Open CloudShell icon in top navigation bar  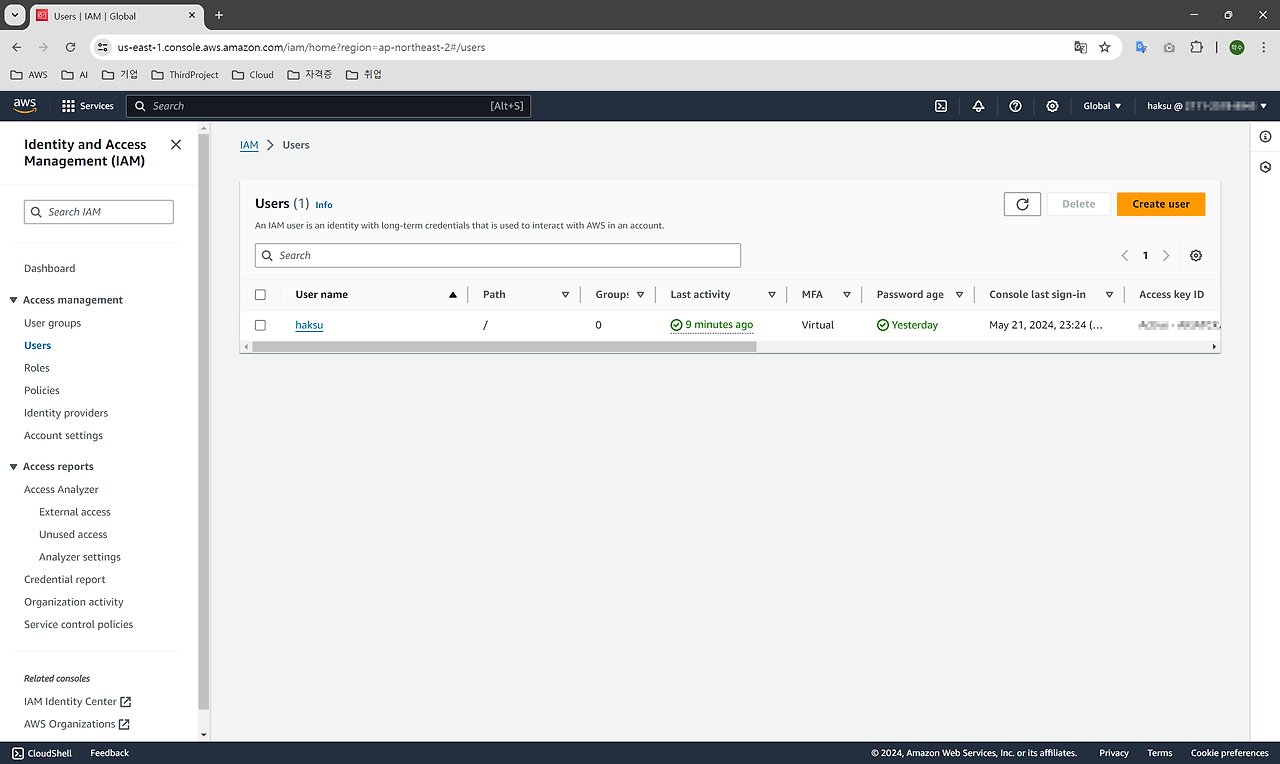point(941,106)
